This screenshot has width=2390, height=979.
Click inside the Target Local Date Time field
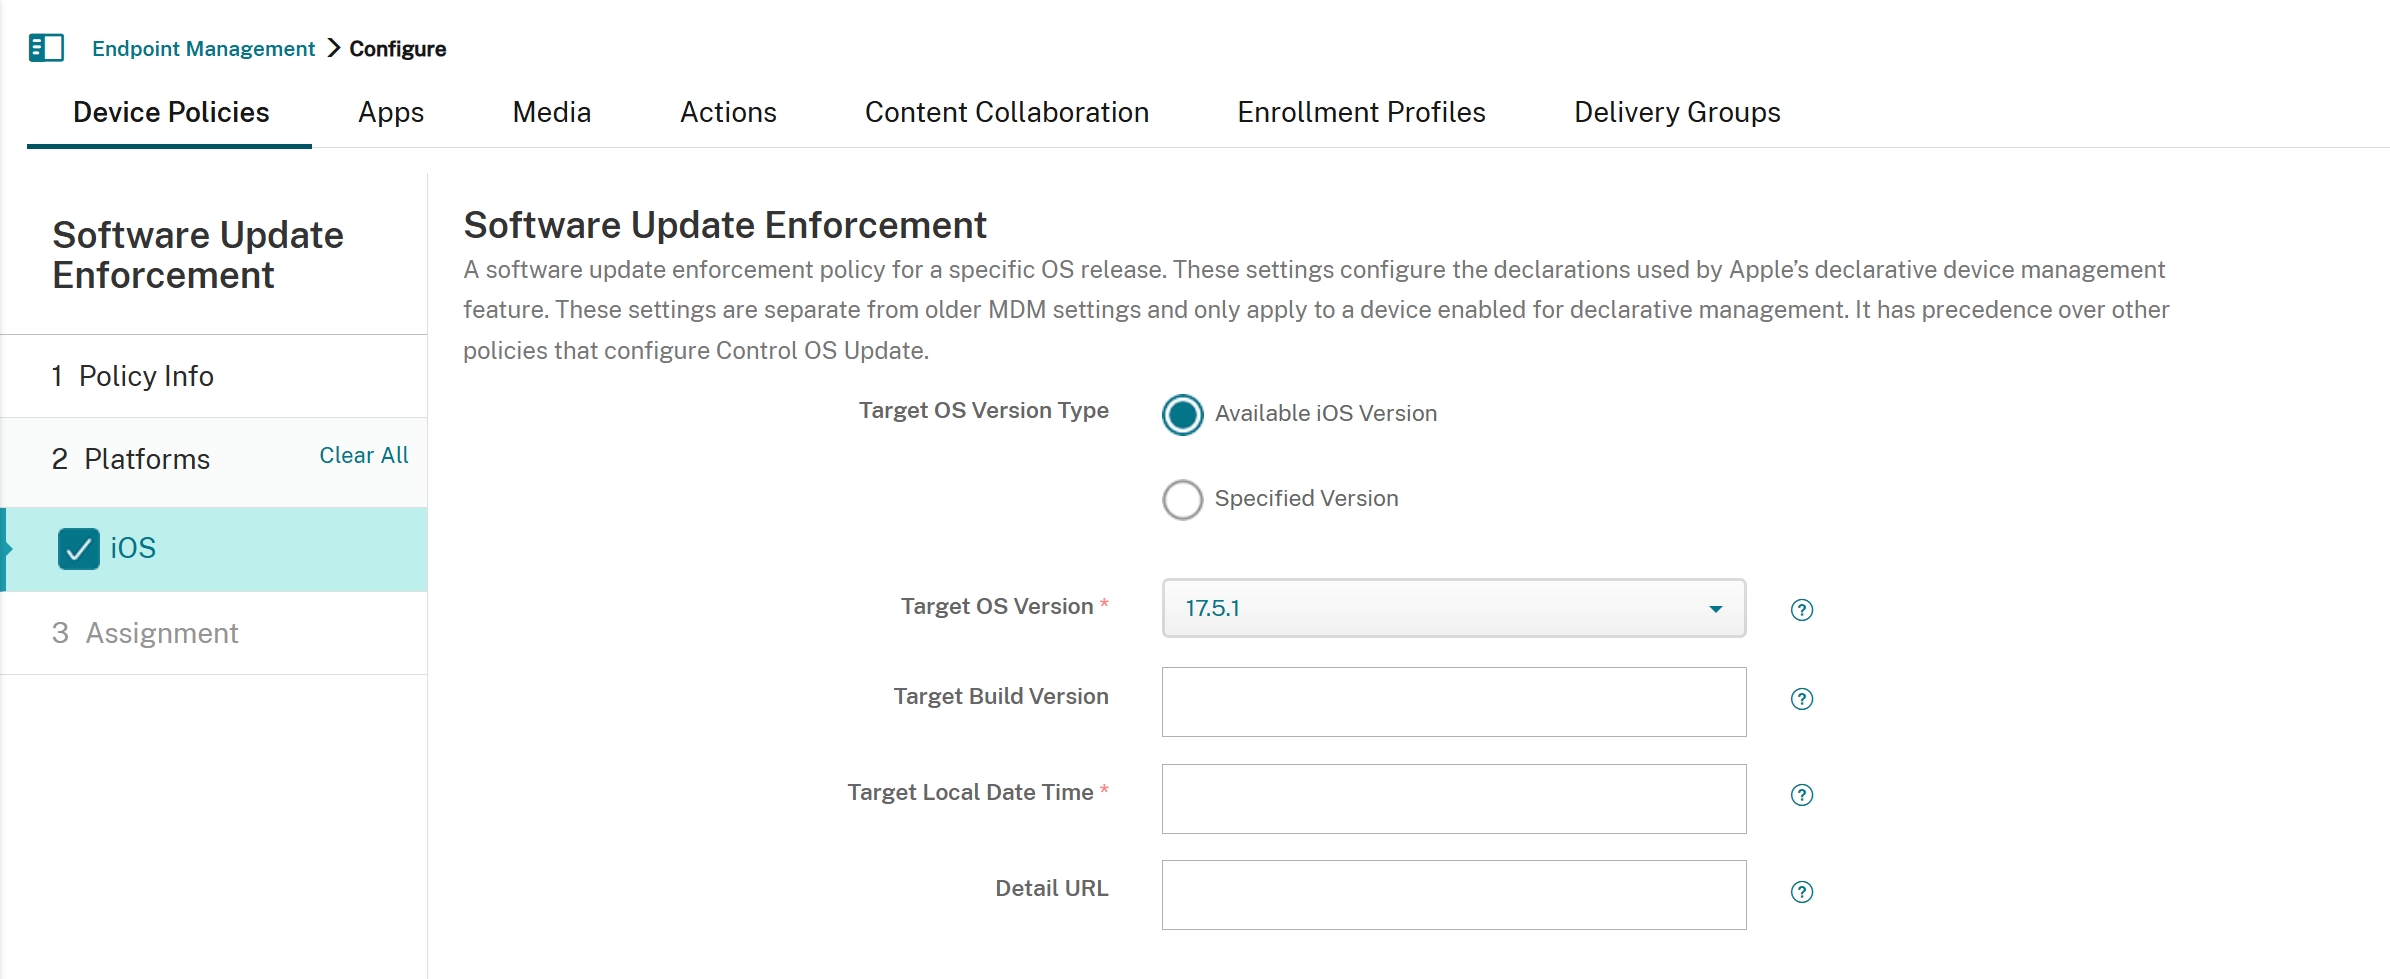[x=1452, y=798]
